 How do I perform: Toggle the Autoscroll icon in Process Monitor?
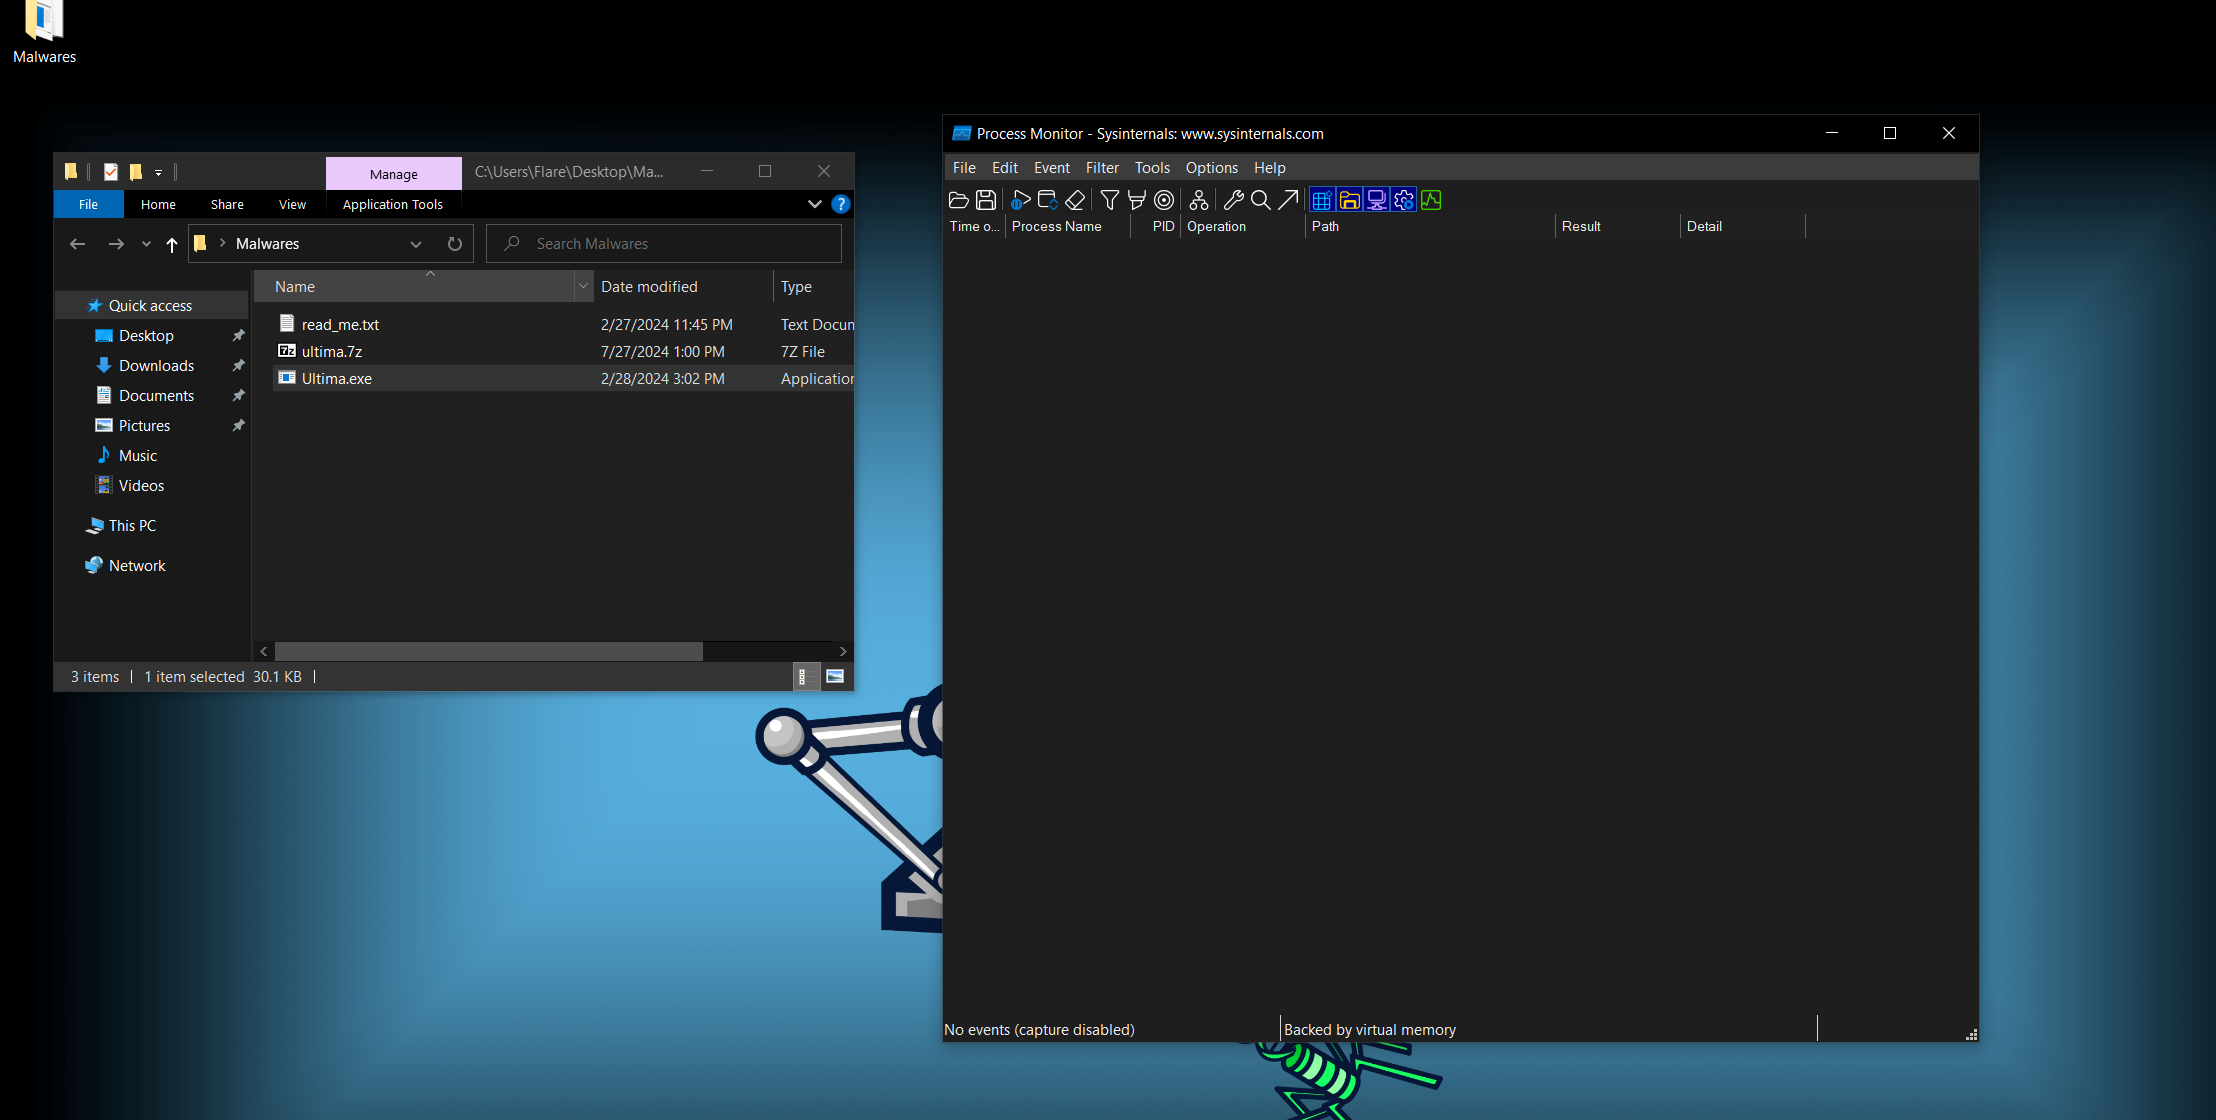[1047, 200]
